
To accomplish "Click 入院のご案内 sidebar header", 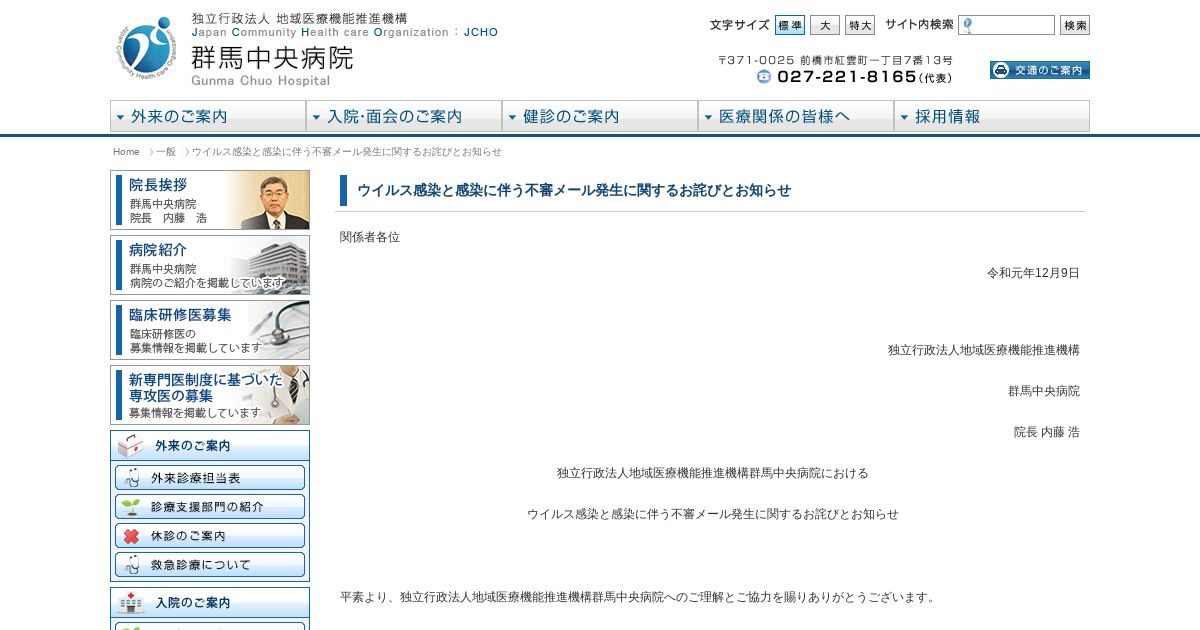I will click(x=210, y=603).
